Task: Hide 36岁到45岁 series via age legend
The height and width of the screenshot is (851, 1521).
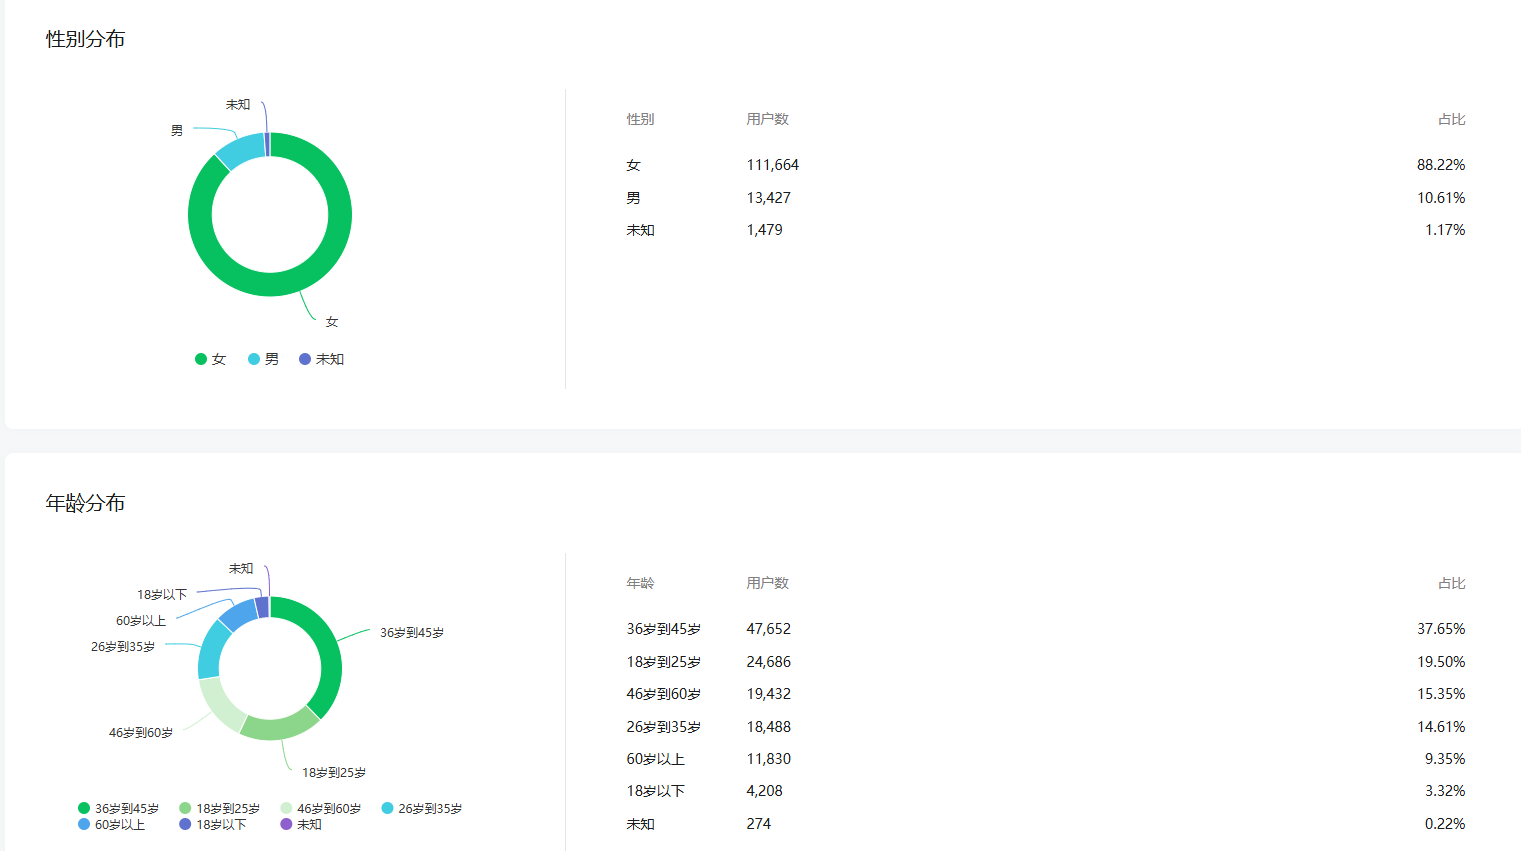Action: point(118,808)
